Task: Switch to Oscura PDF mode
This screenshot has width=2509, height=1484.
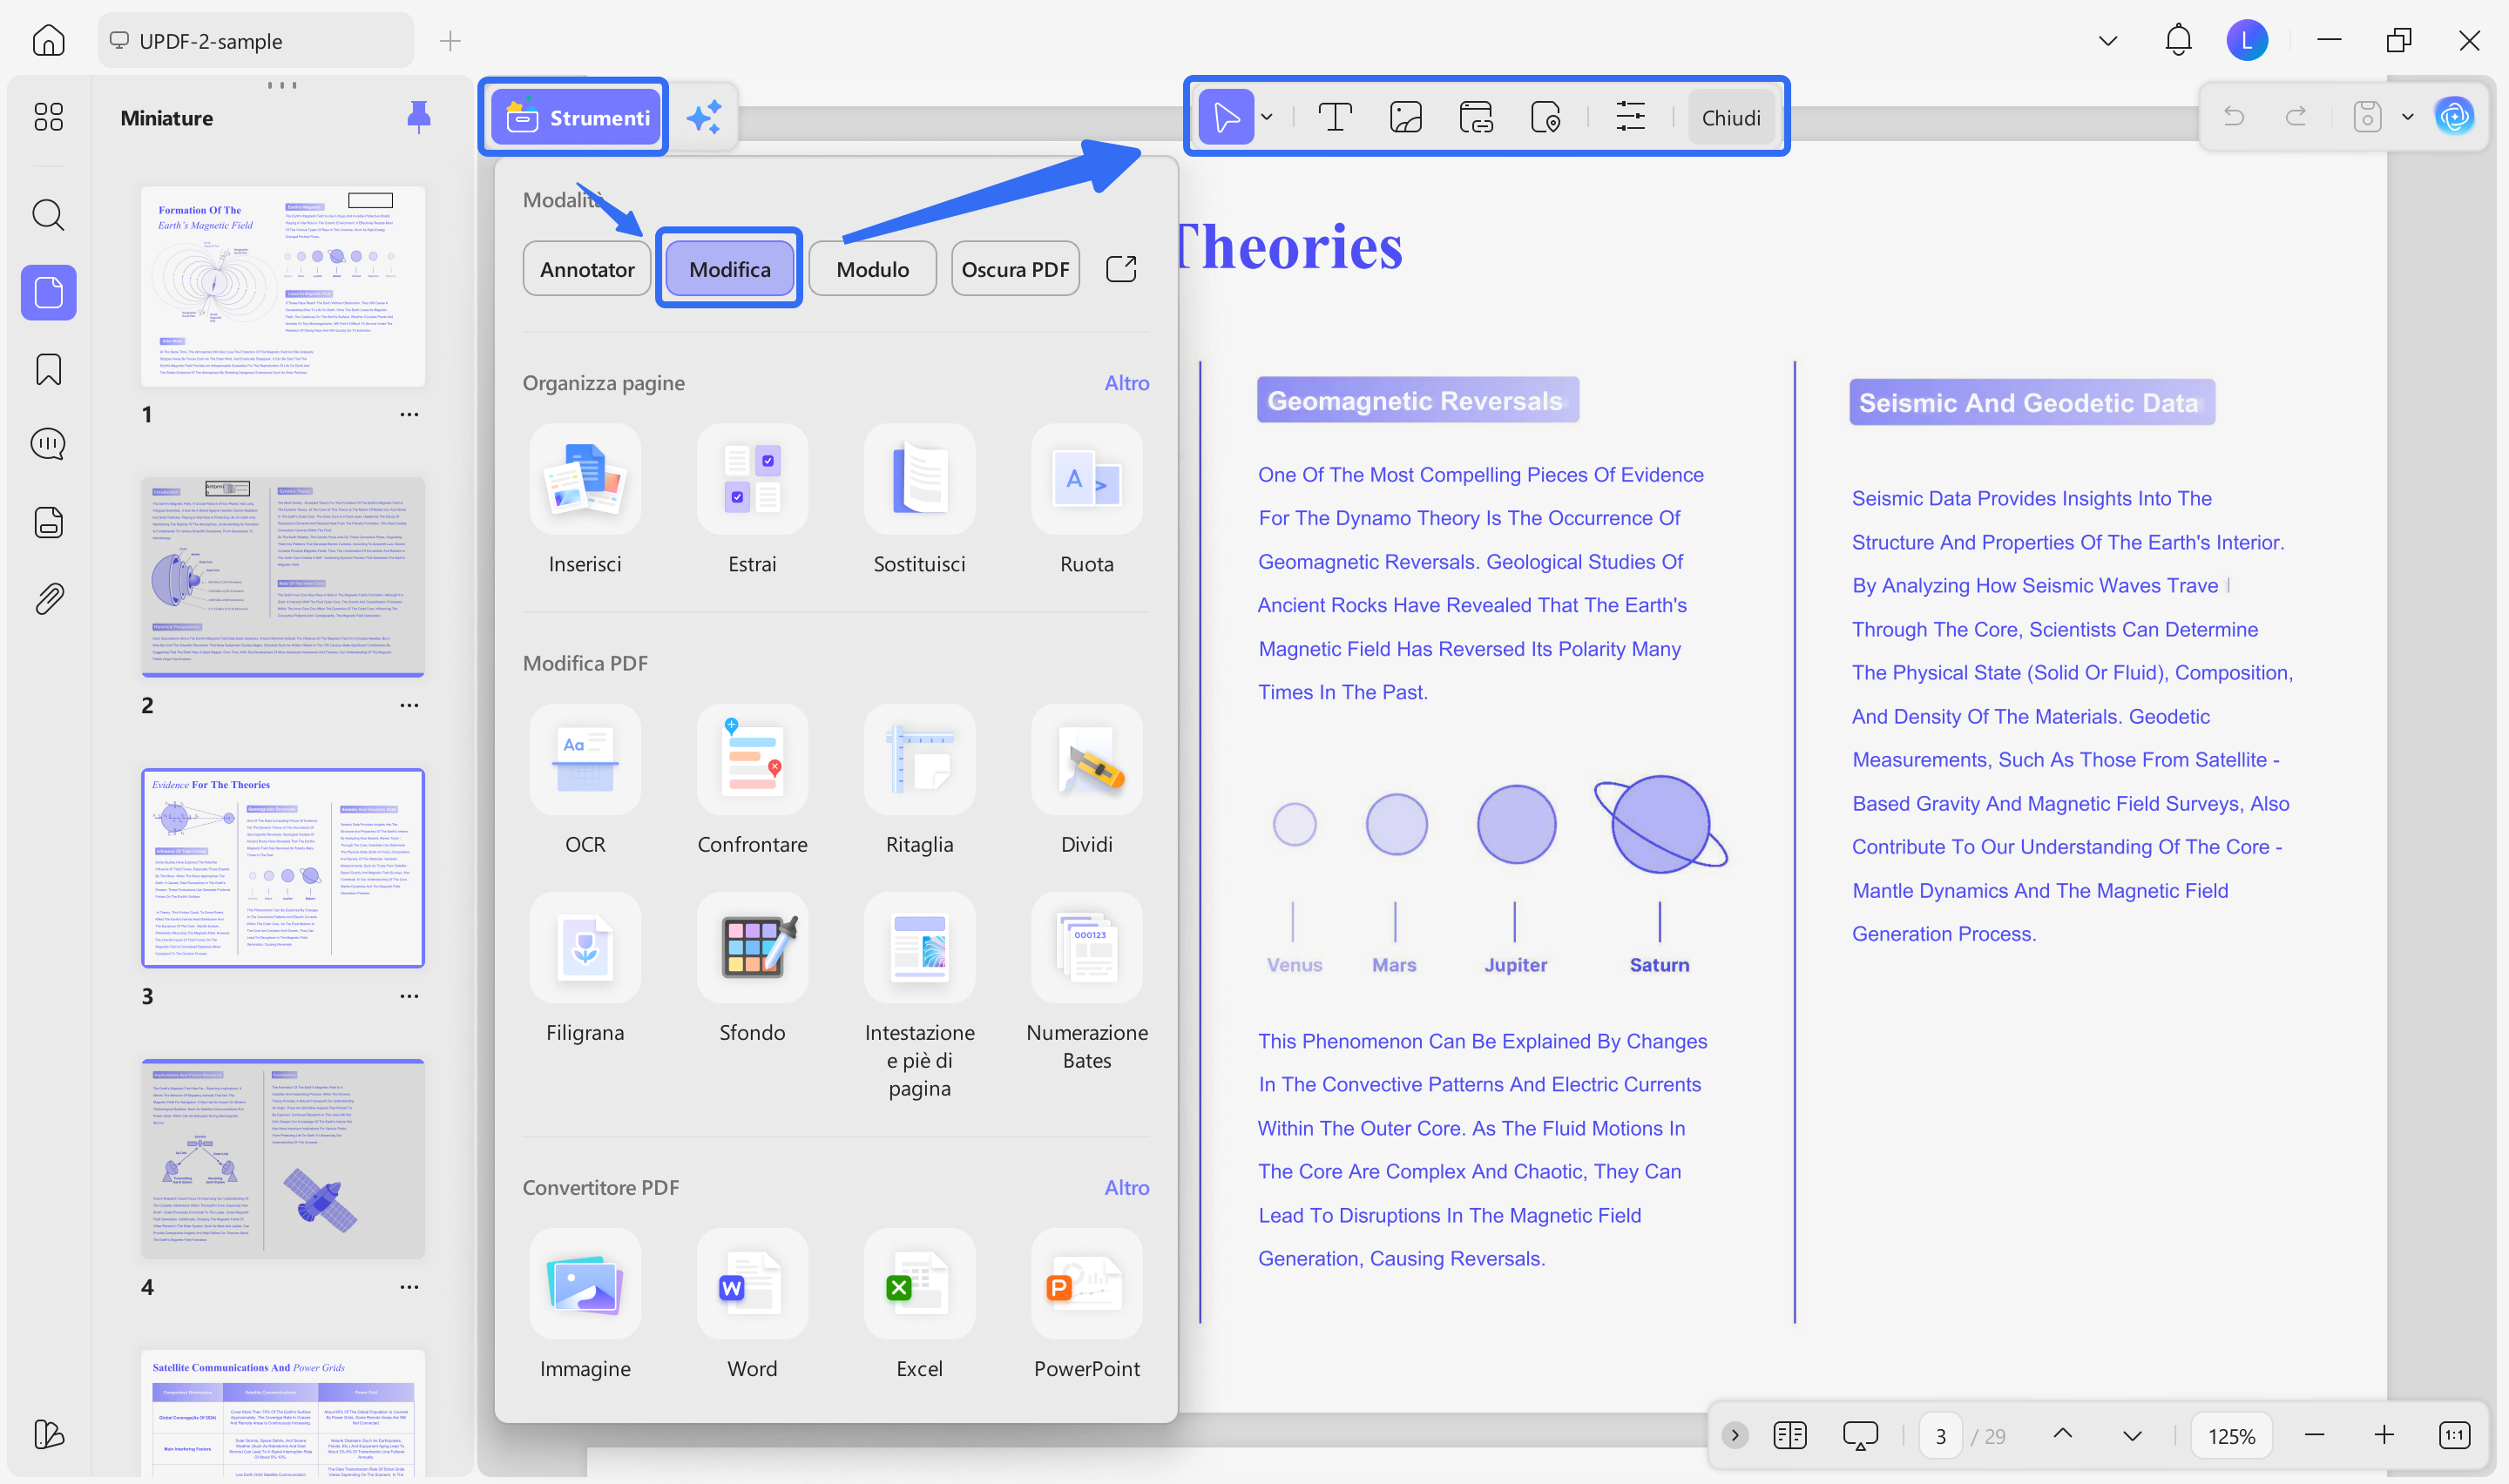Action: 1015,268
